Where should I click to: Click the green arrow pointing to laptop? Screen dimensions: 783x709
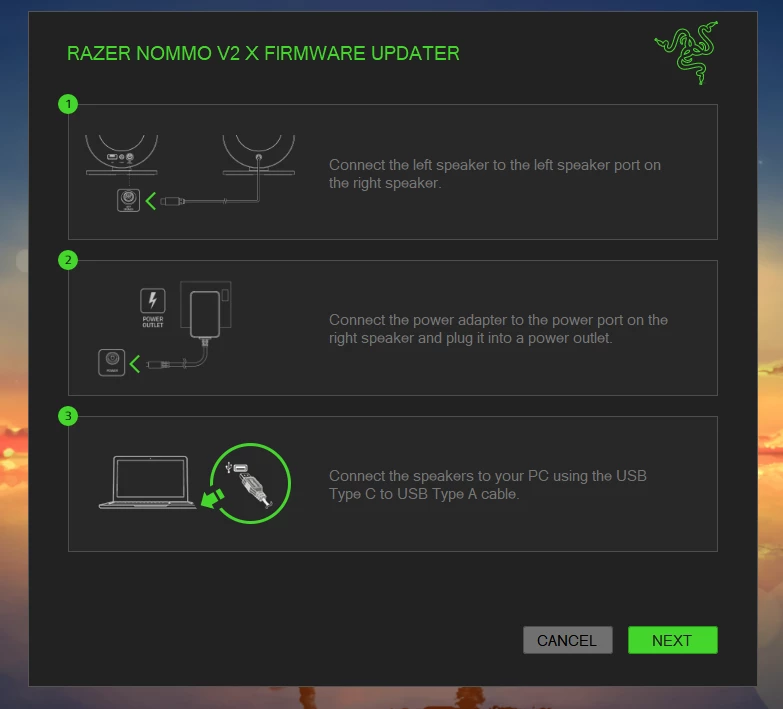pos(212,498)
